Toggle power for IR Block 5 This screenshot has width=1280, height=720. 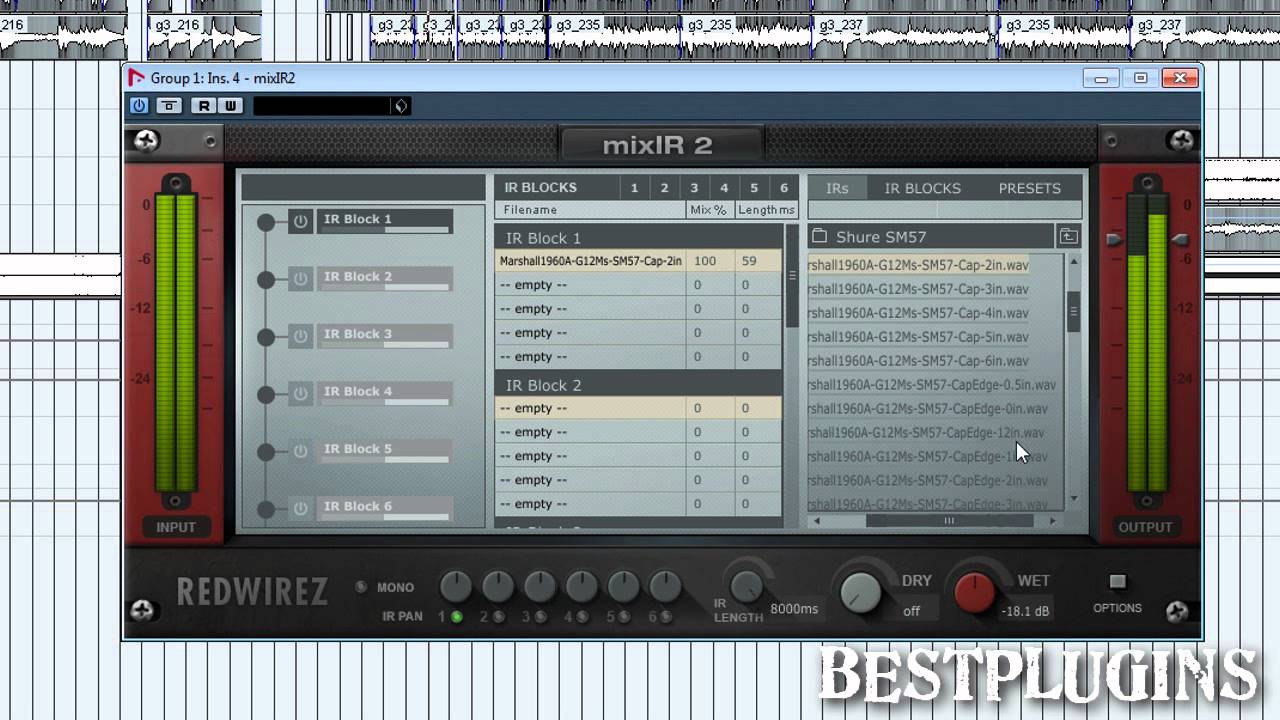[x=300, y=452]
